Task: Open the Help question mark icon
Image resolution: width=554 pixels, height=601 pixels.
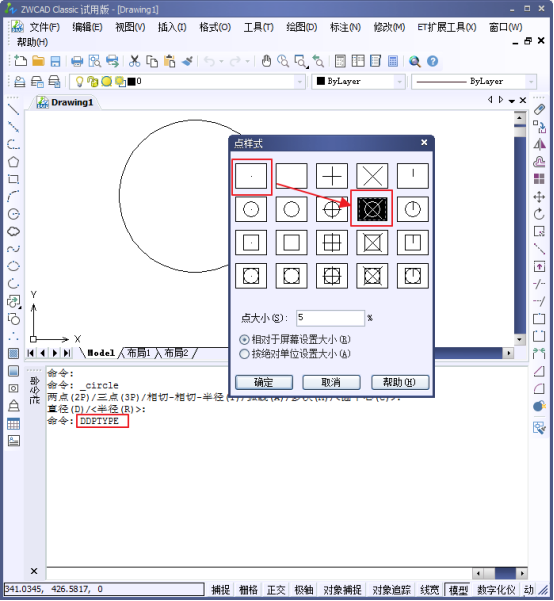Action: click(432, 61)
